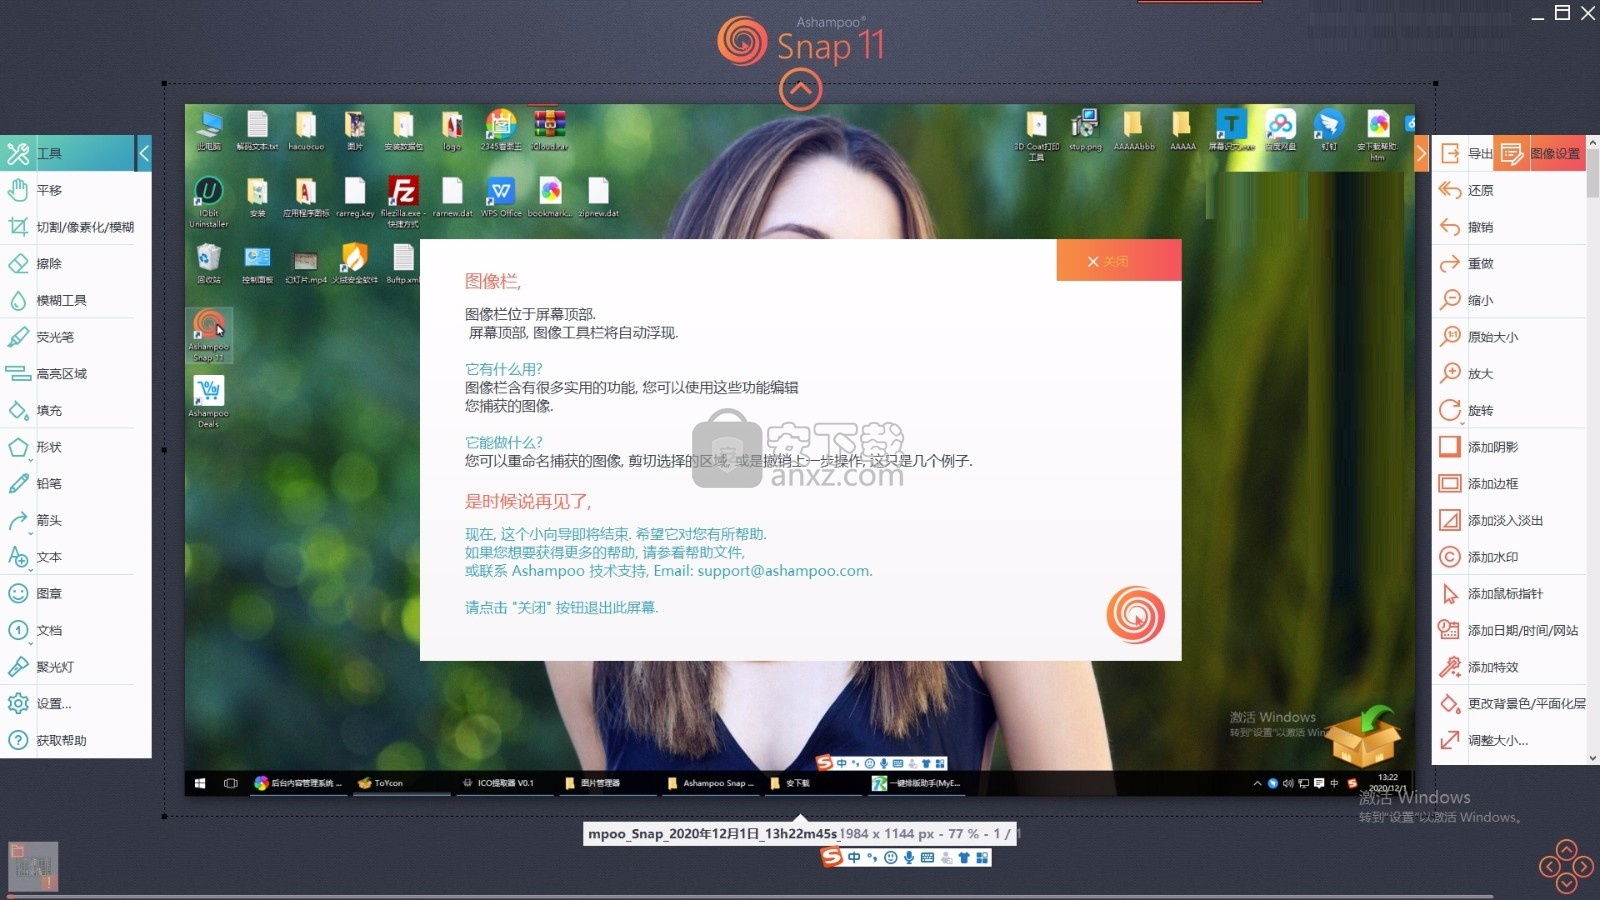Screen dimensions: 1600x900
Task: Click the "图像栏," dialog title
Action: click(x=493, y=282)
